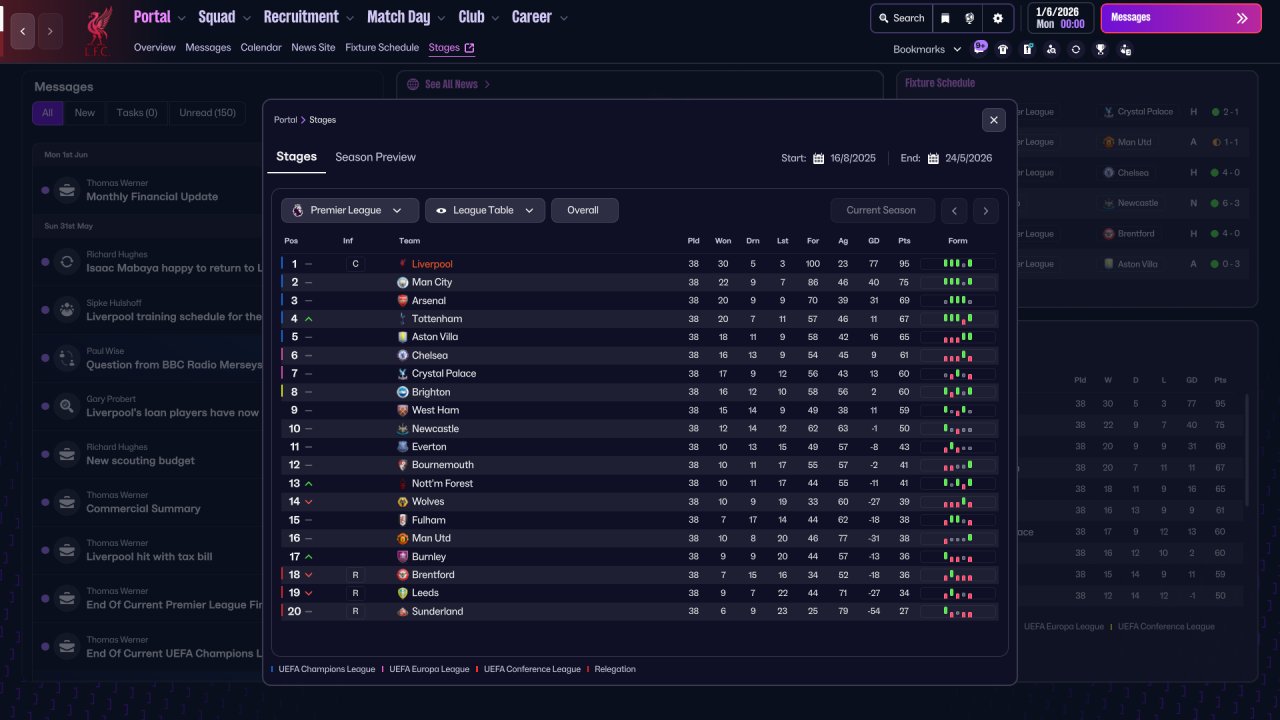Click the Brighton club badge
Image resolution: width=1280 pixels, height=720 pixels.
[x=402, y=392]
